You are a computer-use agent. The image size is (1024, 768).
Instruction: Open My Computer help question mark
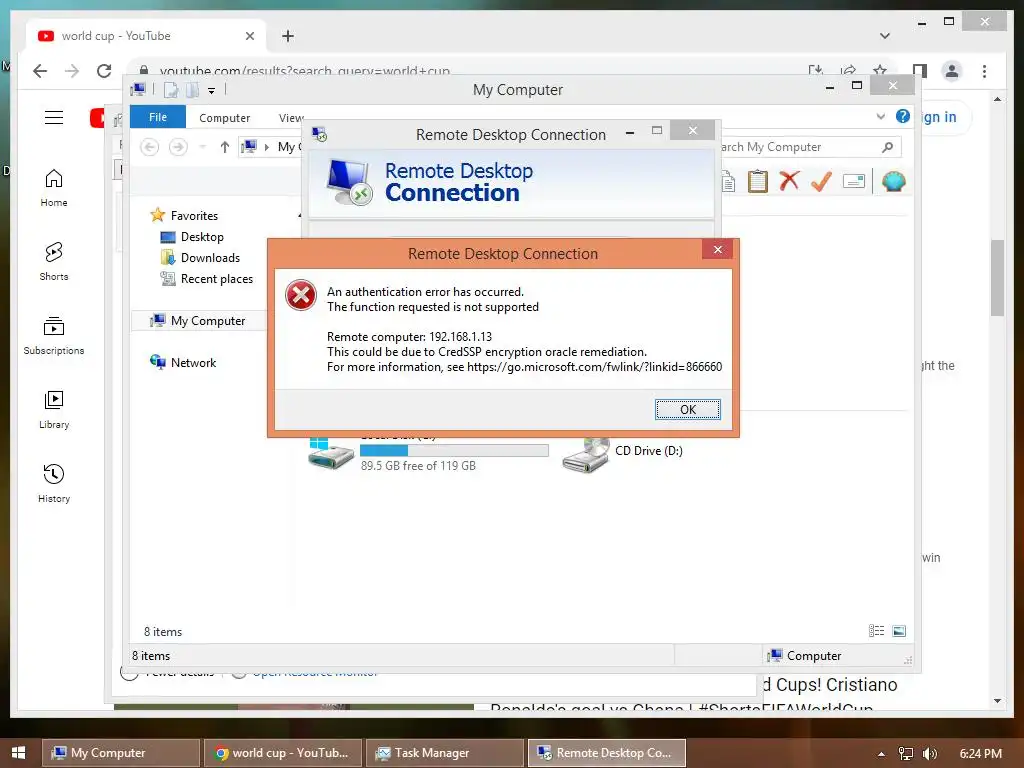(903, 116)
